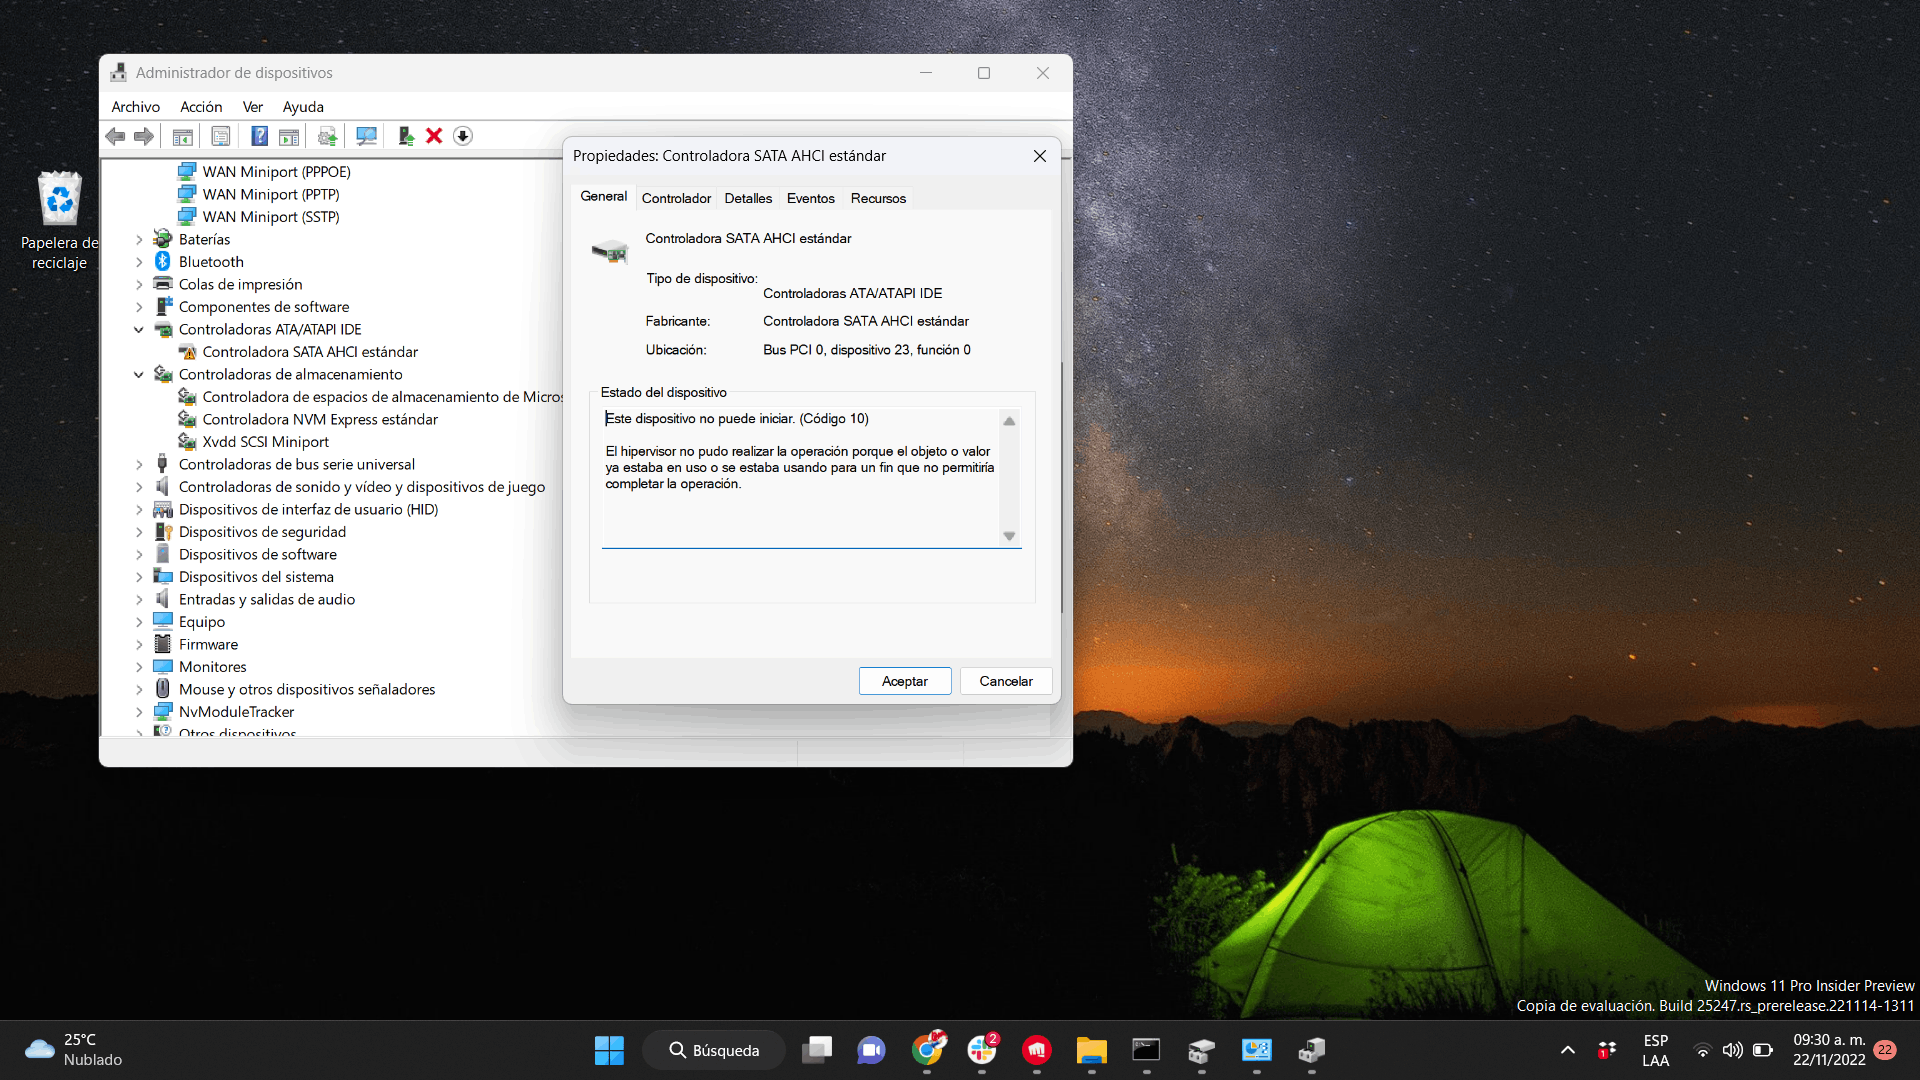Click the red X uninstall device icon

[x=434, y=136]
